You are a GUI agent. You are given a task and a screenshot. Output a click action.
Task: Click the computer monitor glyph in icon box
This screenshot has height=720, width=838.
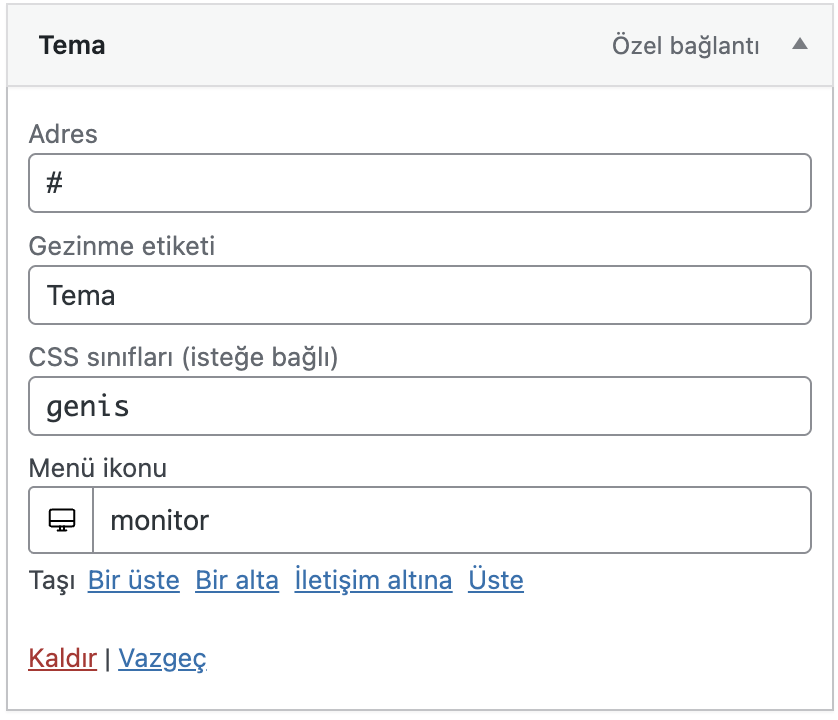click(60, 520)
